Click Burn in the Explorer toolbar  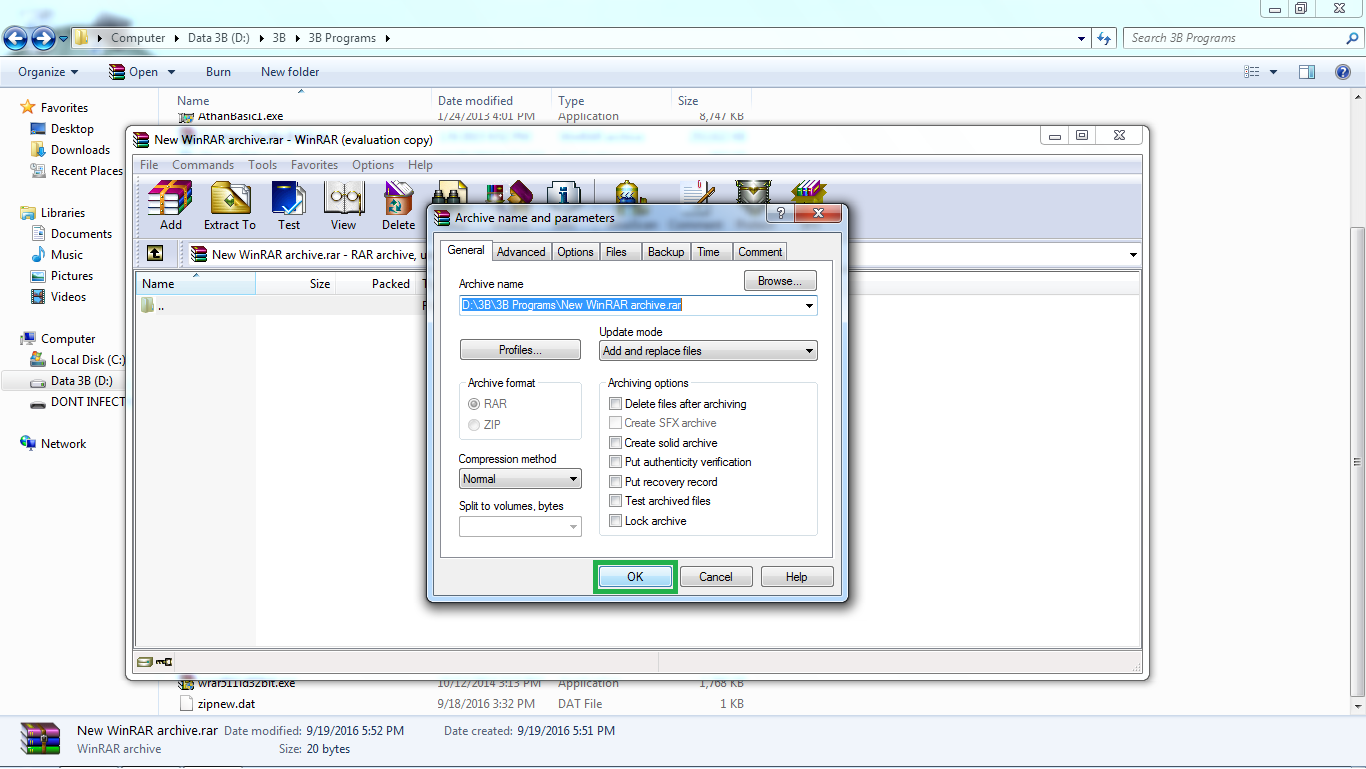(218, 72)
